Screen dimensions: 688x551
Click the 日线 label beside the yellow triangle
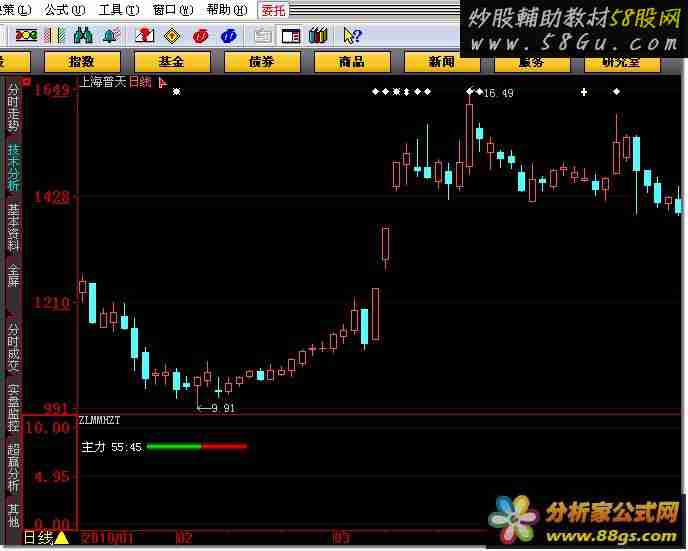pos(38,538)
